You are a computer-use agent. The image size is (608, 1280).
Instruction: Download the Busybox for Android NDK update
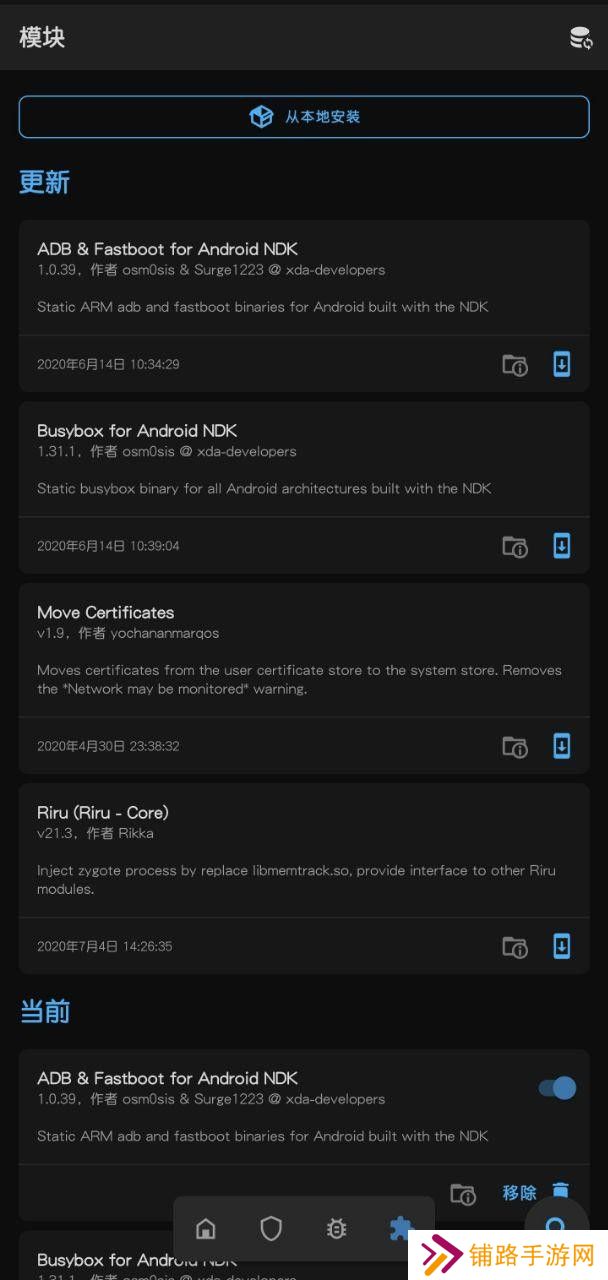[x=562, y=546]
